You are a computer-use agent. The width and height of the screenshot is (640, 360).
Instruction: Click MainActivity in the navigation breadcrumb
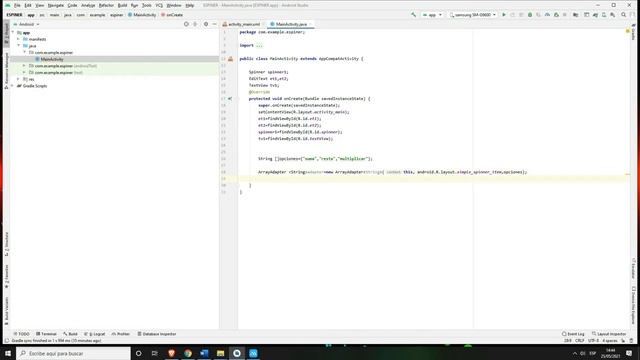tap(142, 15)
